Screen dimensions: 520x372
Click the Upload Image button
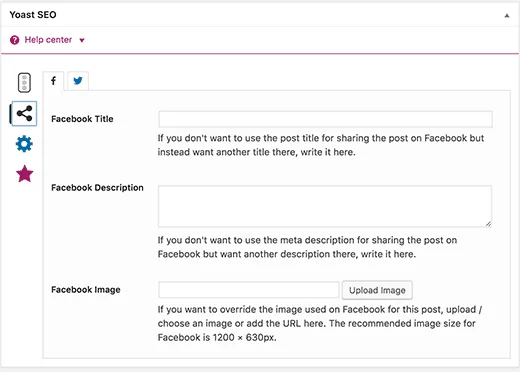coord(377,290)
